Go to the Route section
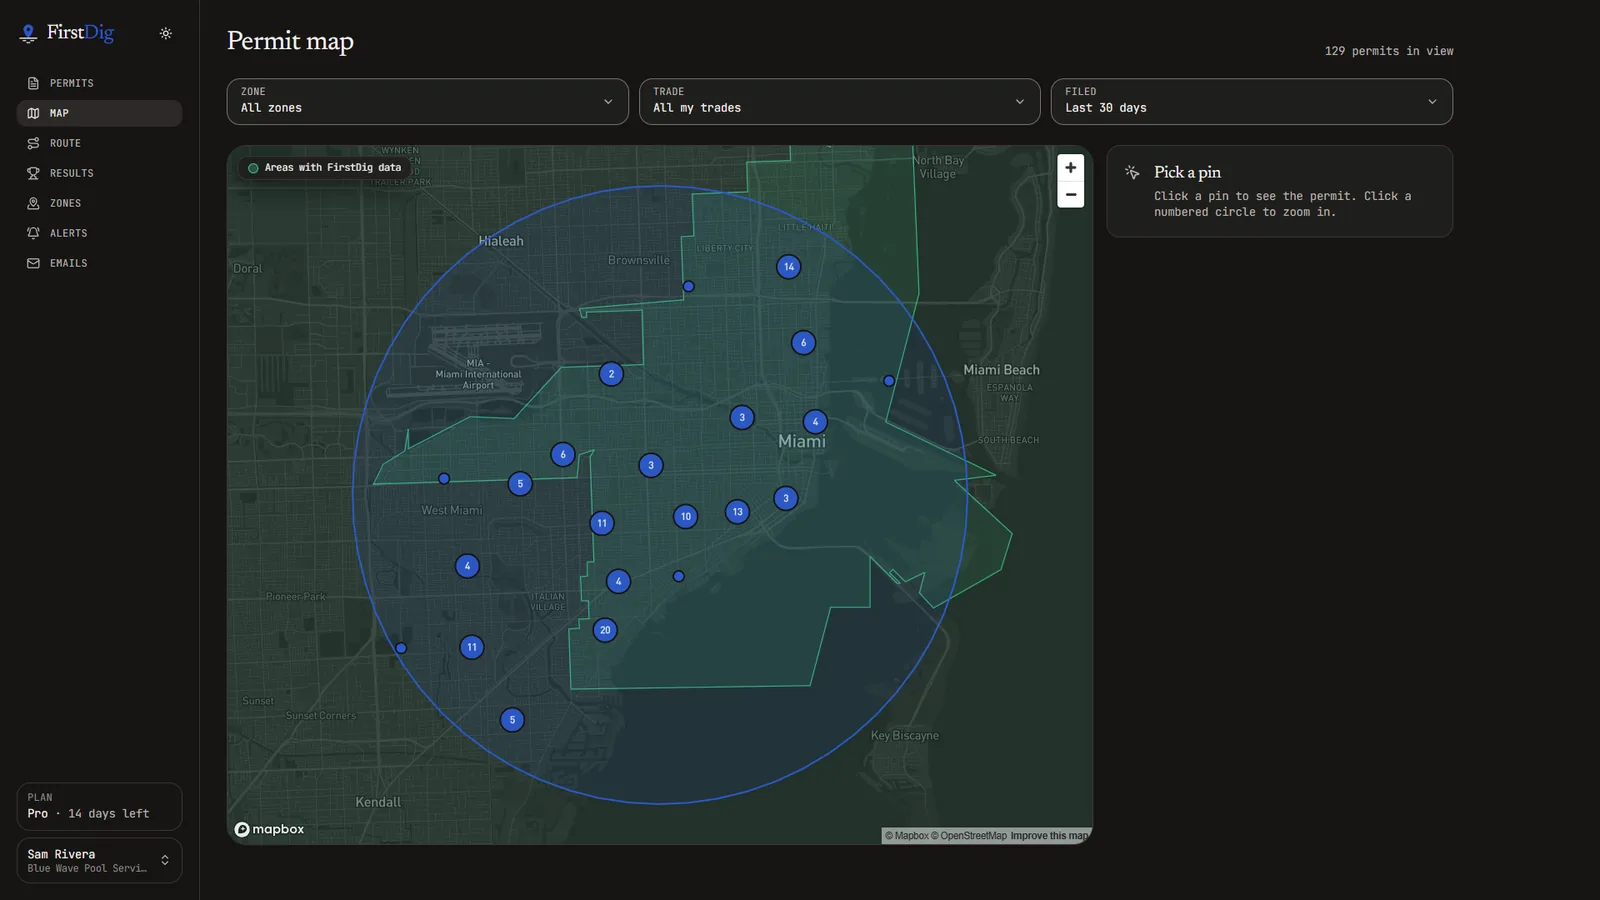This screenshot has height=900, width=1600. [99, 143]
